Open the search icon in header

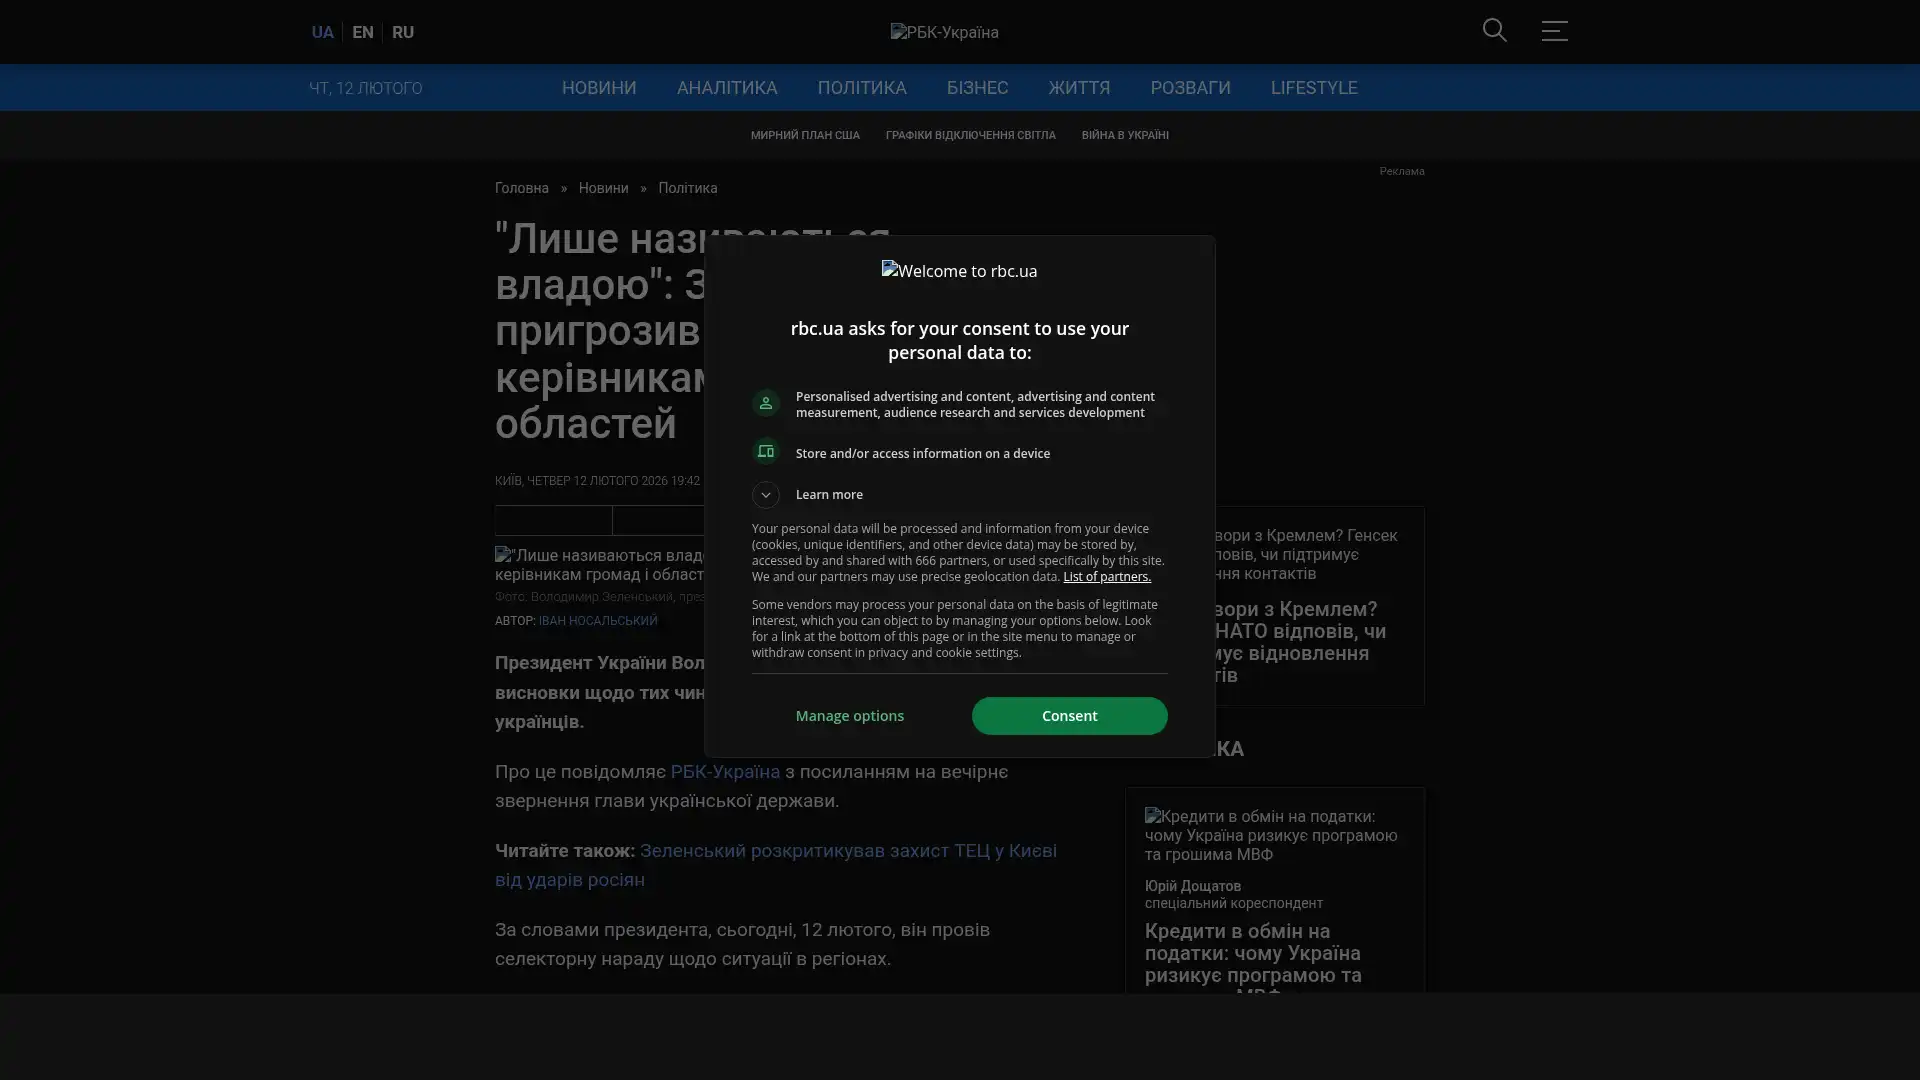point(1494,30)
